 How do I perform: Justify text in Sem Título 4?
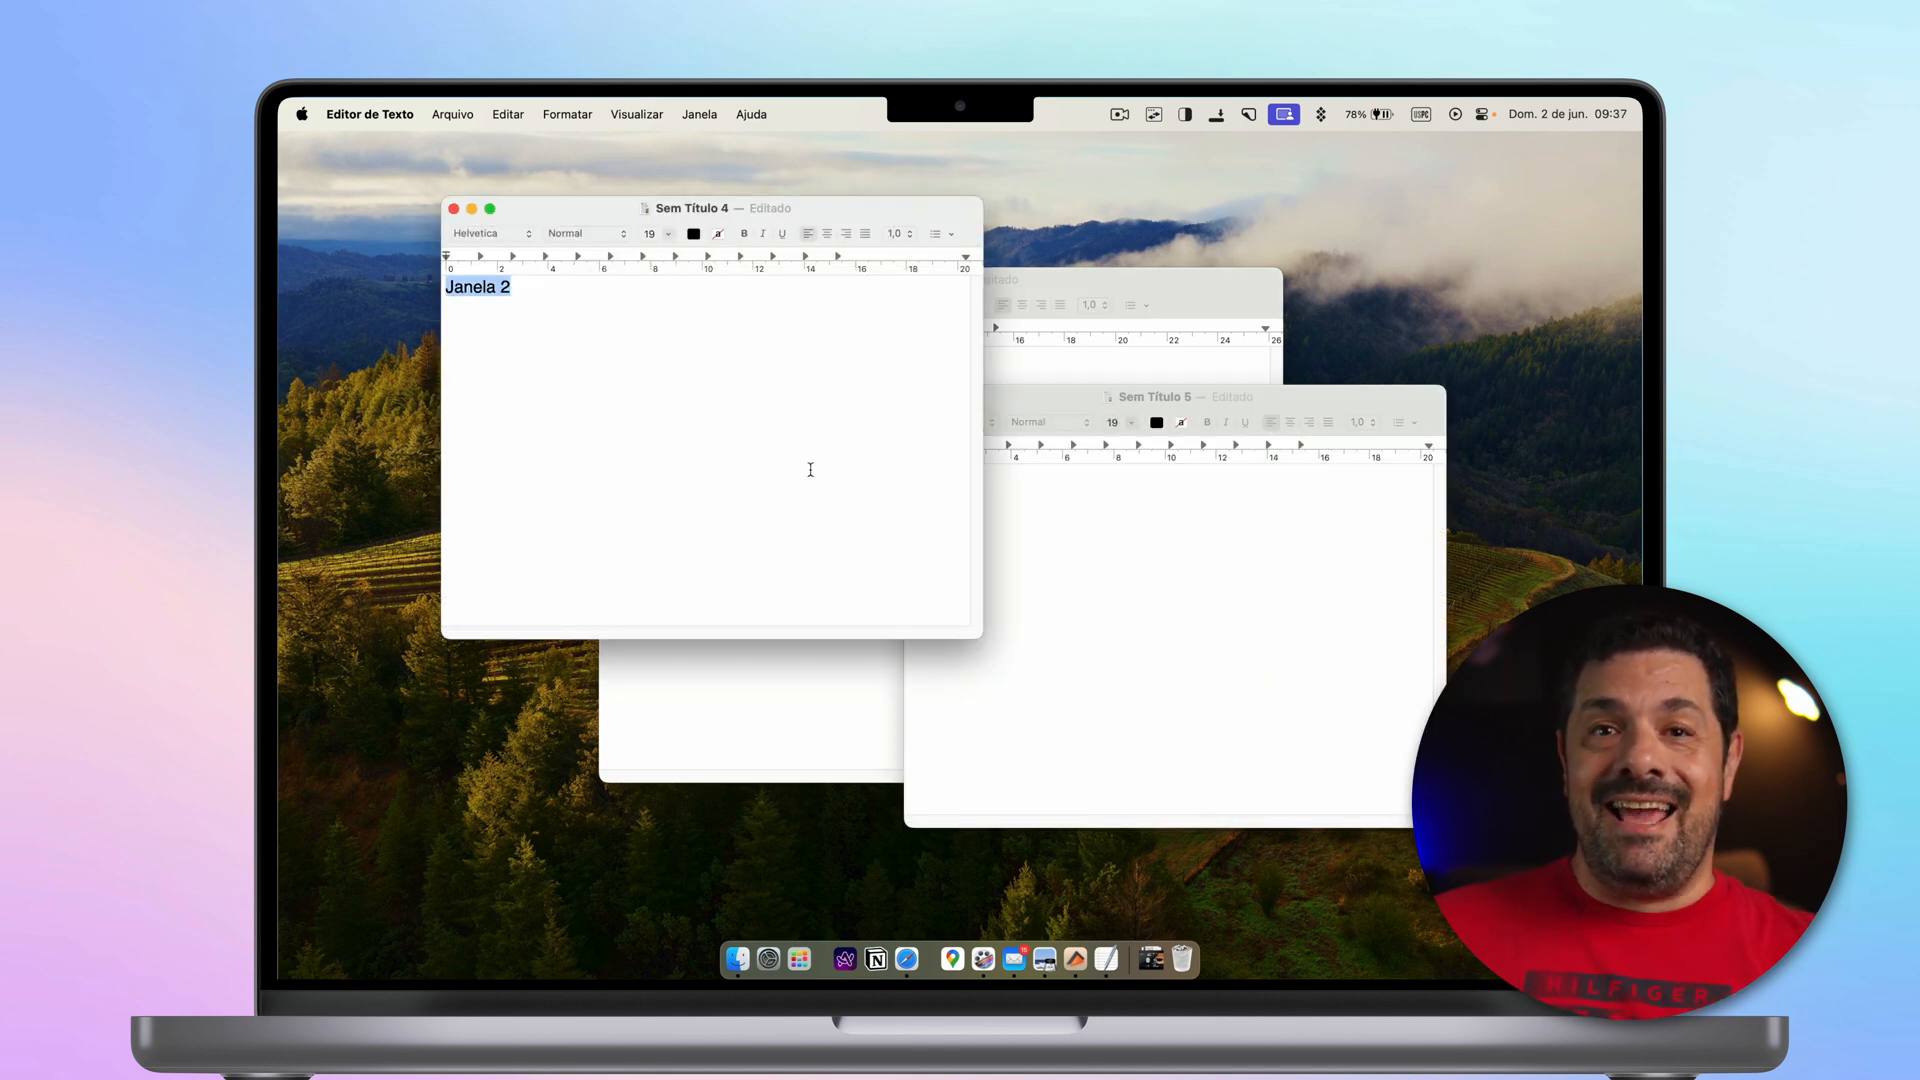click(x=865, y=234)
